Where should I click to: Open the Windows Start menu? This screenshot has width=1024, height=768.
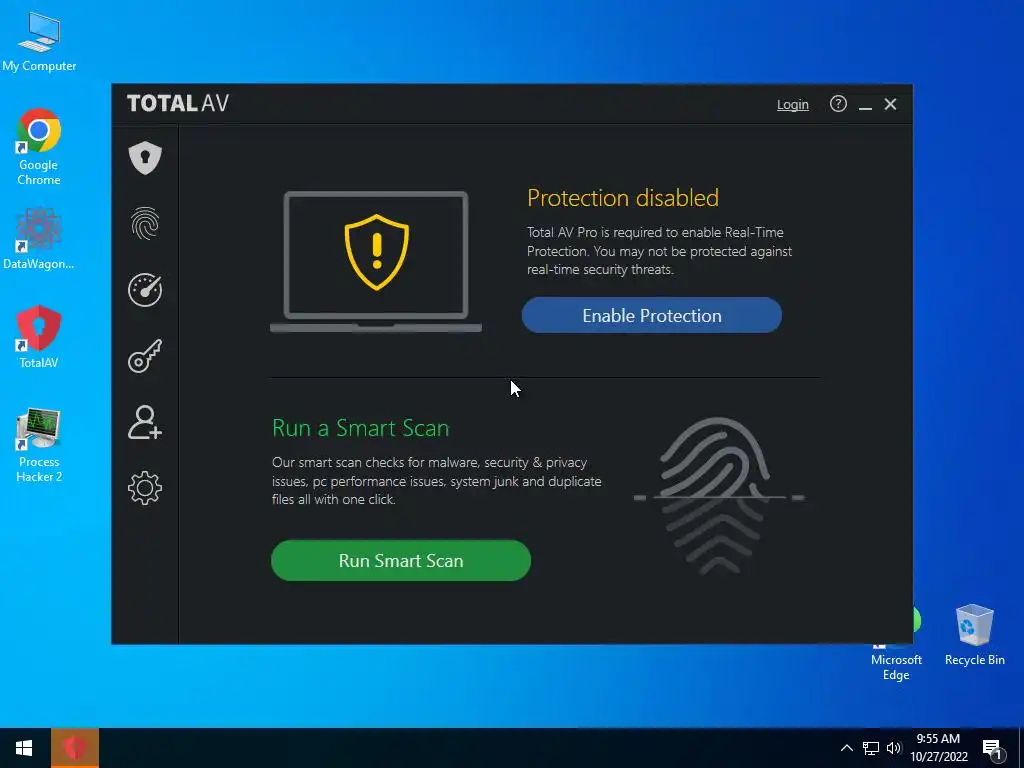24,748
